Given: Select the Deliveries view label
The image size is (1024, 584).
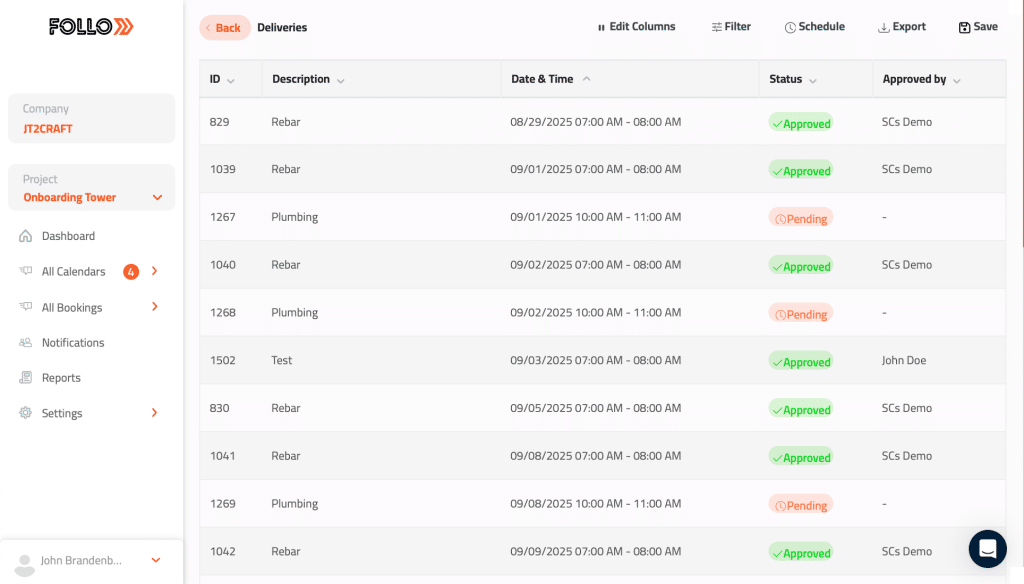Looking at the screenshot, I should click(x=281, y=27).
